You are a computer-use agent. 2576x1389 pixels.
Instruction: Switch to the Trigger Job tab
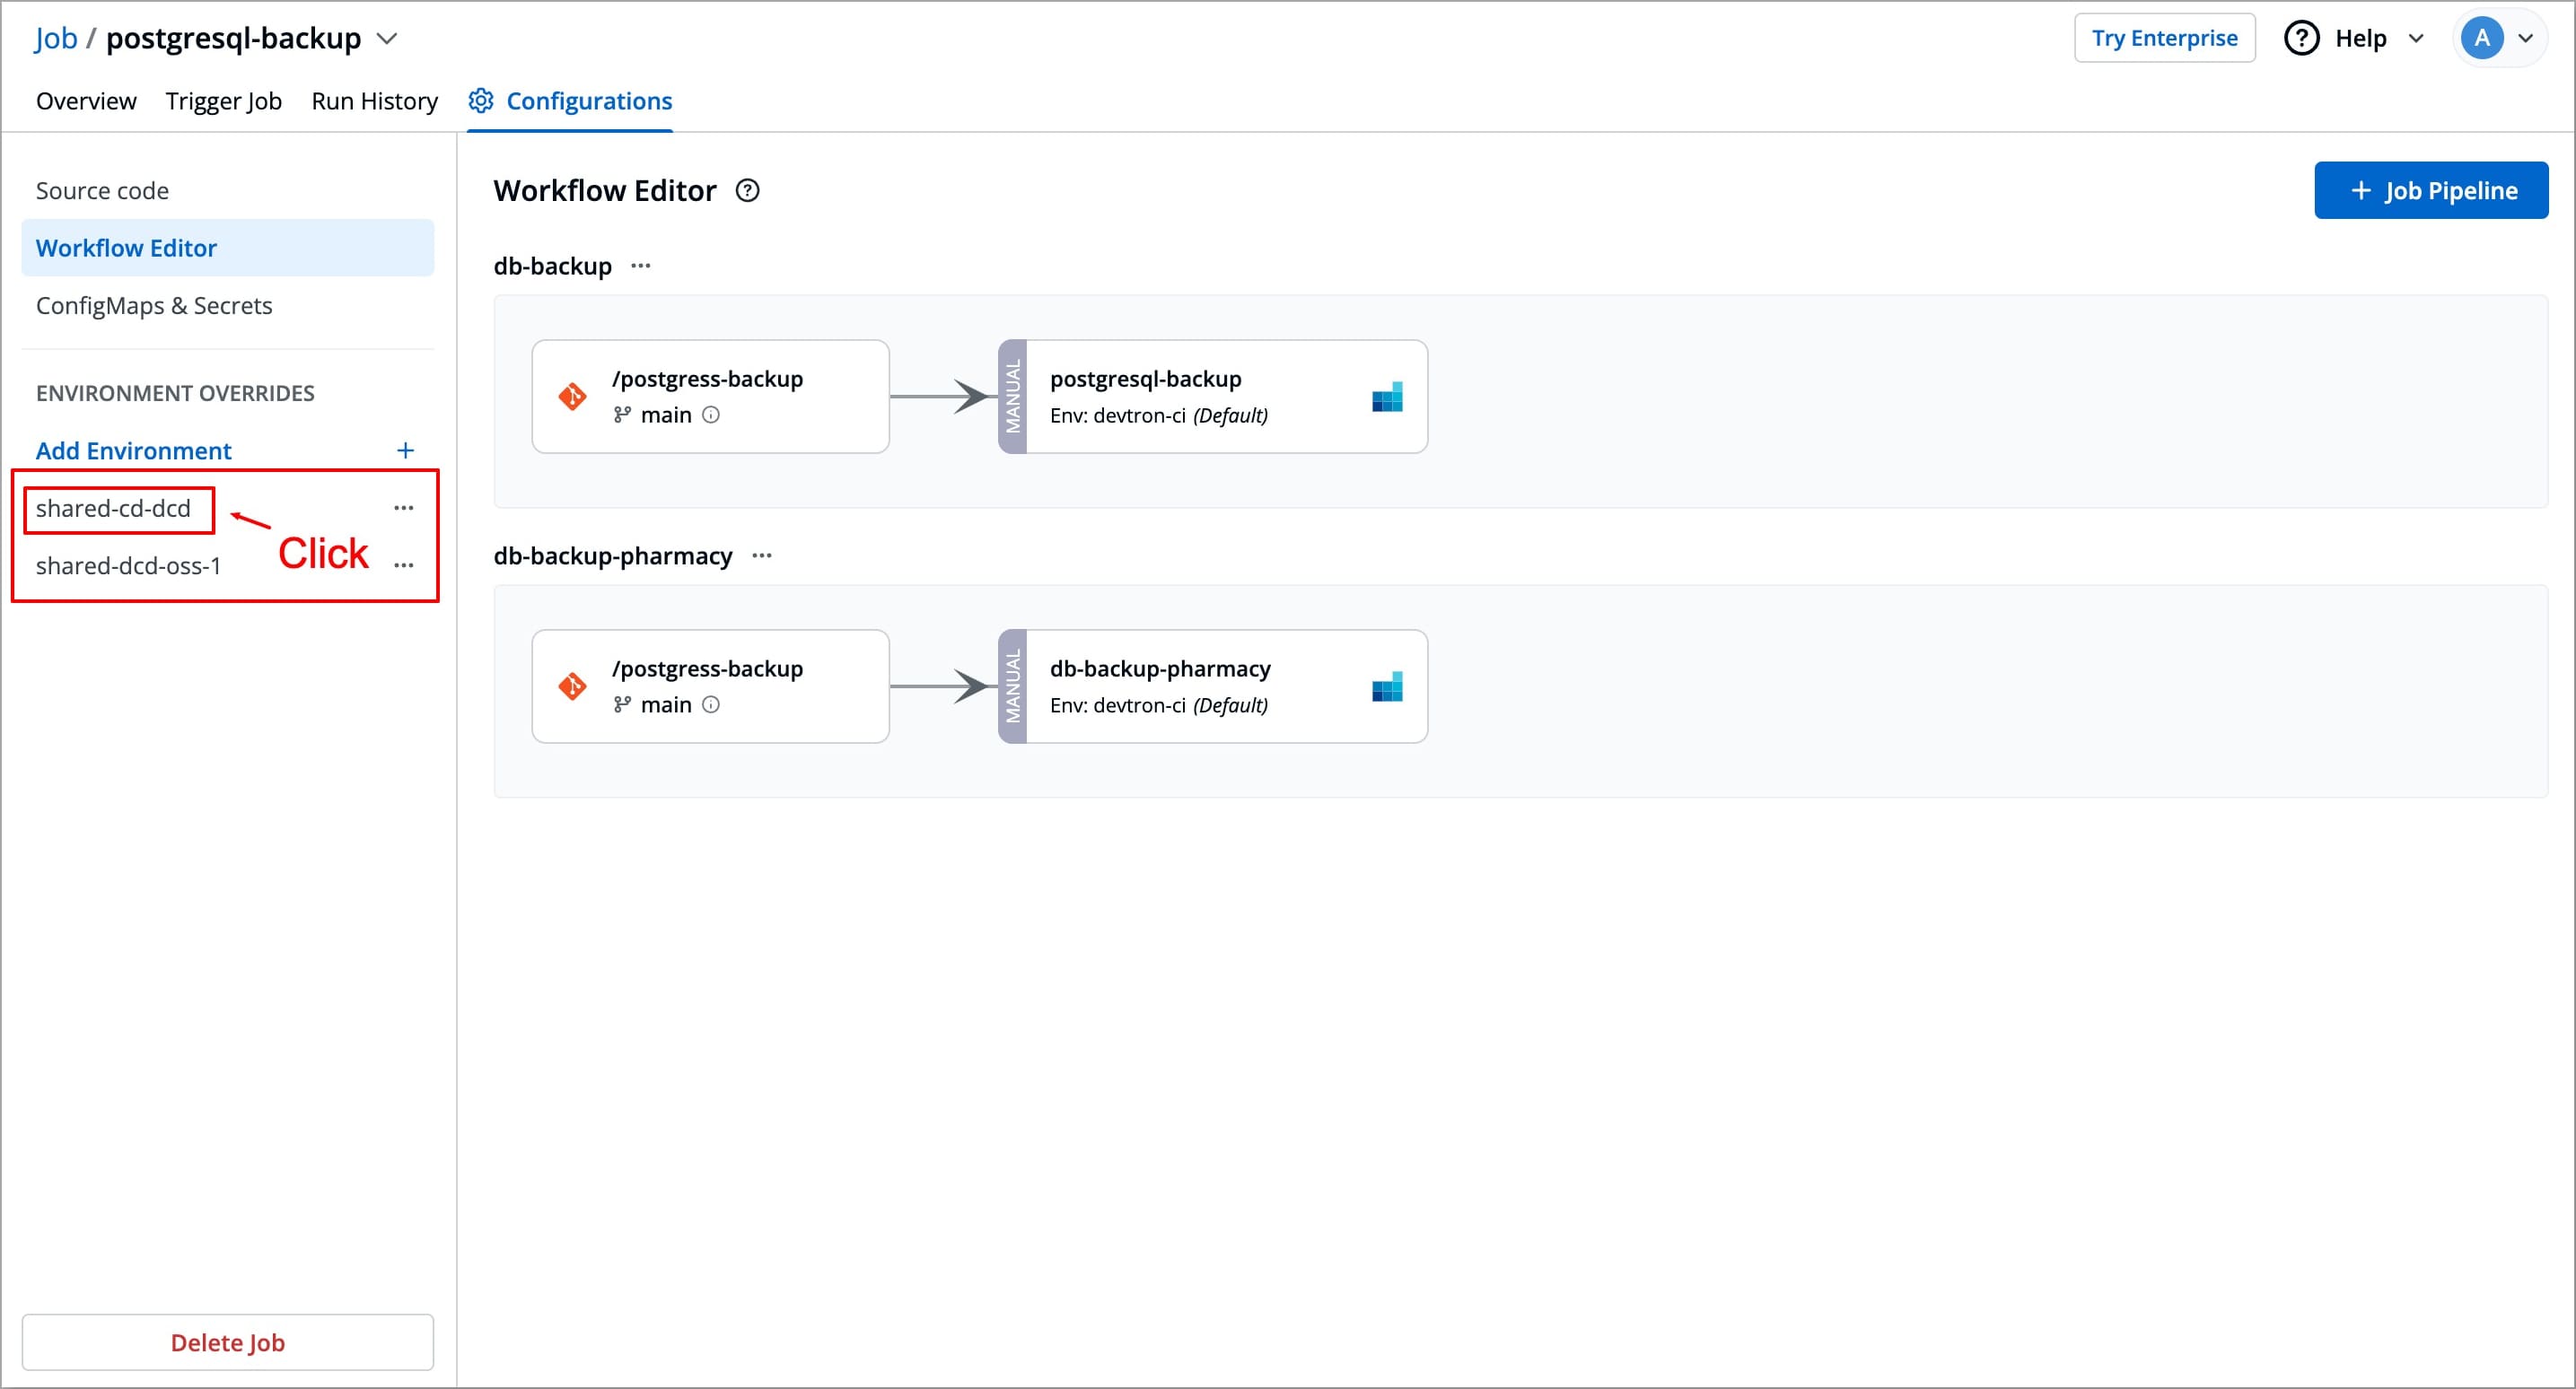click(x=223, y=101)
